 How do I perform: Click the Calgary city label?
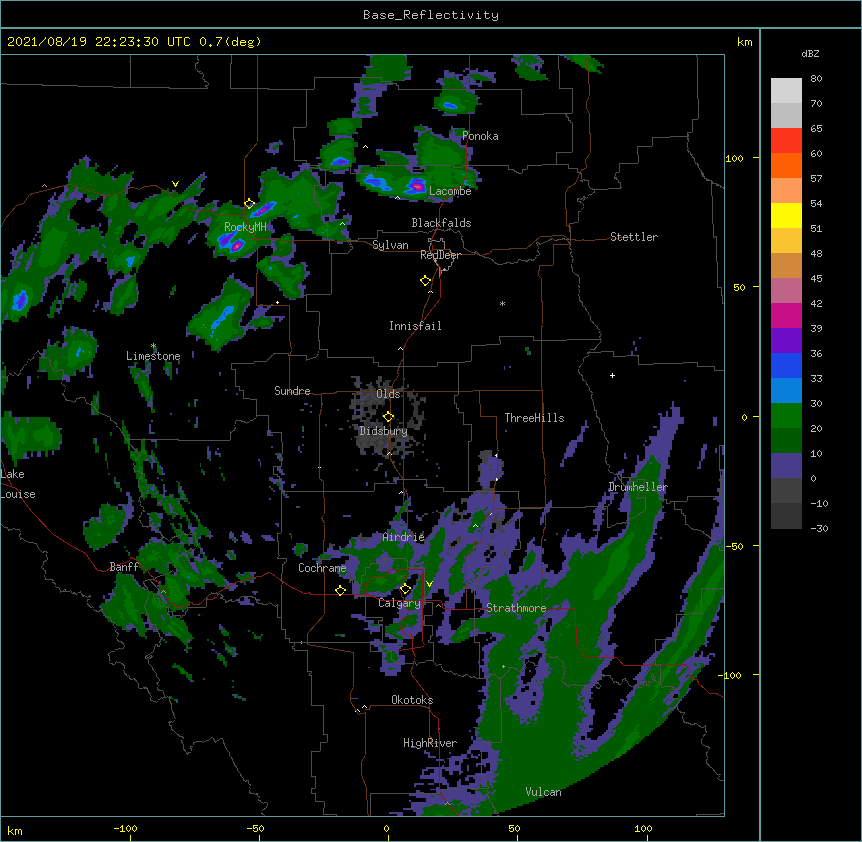tap(399, 603)
